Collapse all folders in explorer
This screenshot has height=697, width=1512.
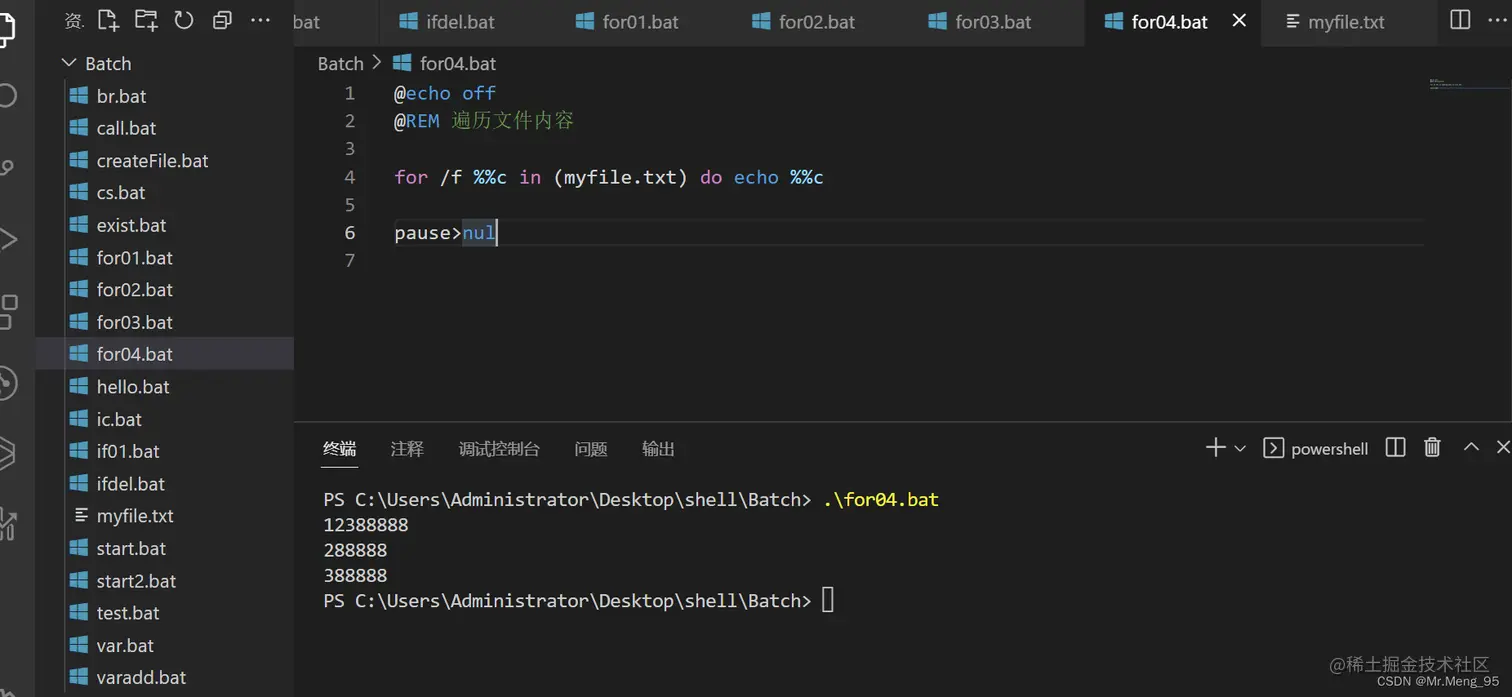tap(222, 20)
